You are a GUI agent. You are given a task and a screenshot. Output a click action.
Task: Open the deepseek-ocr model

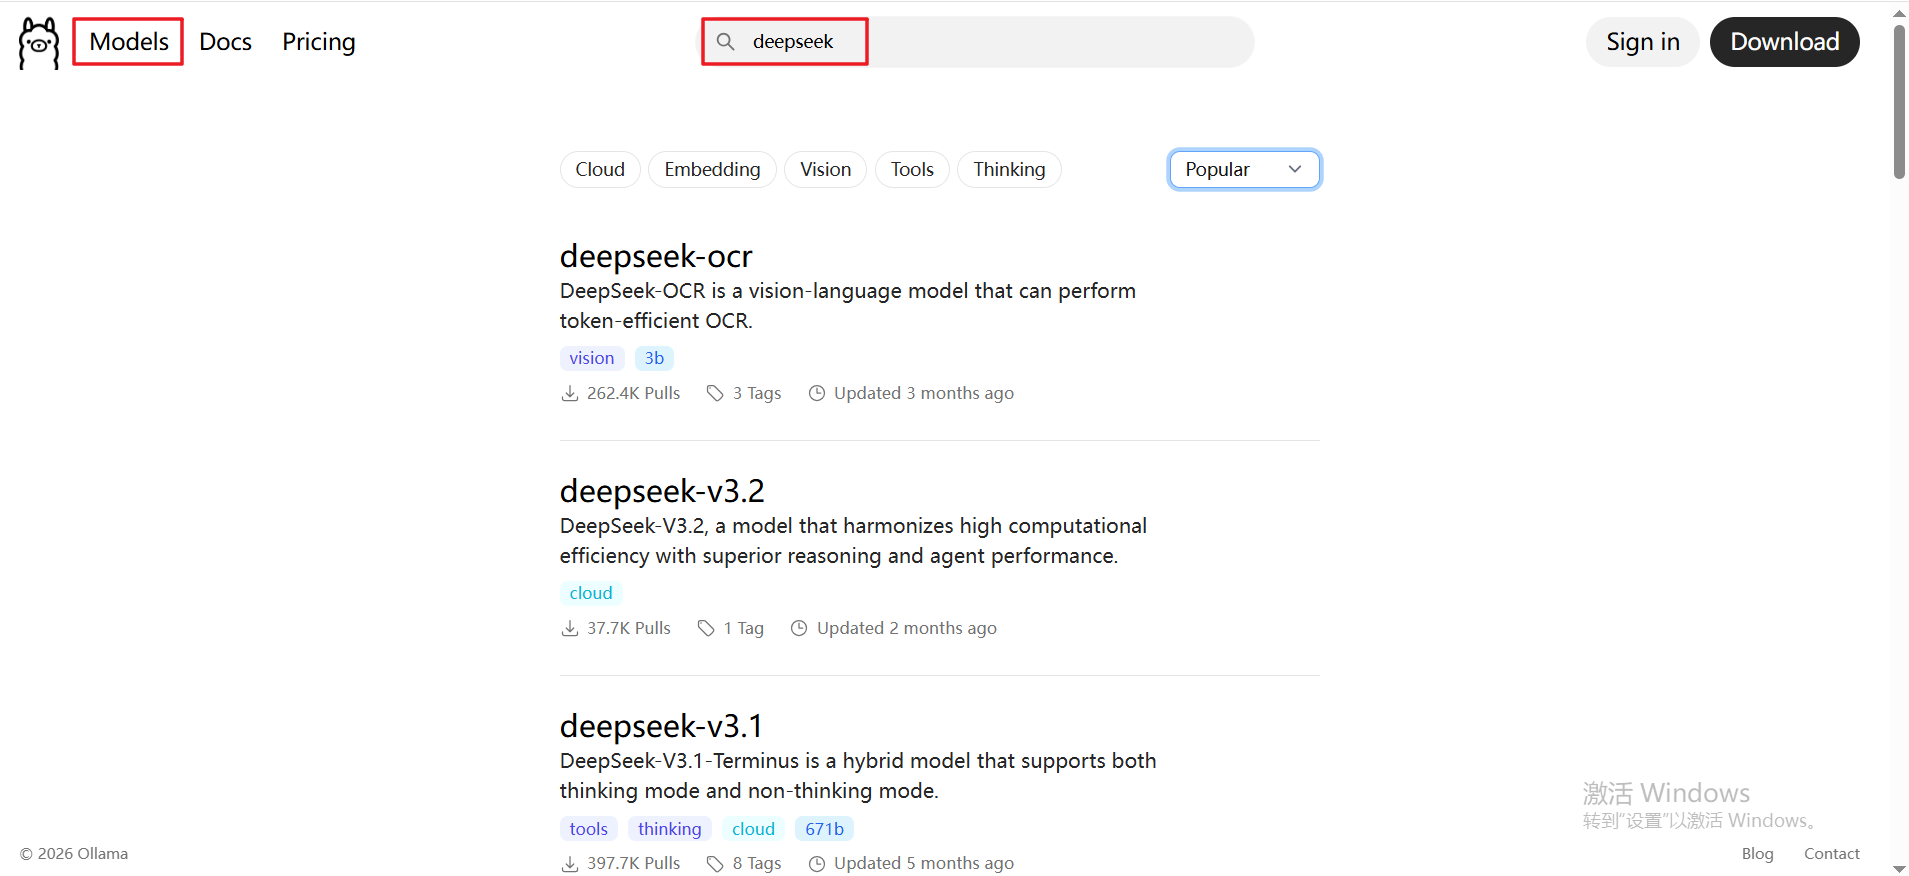[x=656, y=256]
